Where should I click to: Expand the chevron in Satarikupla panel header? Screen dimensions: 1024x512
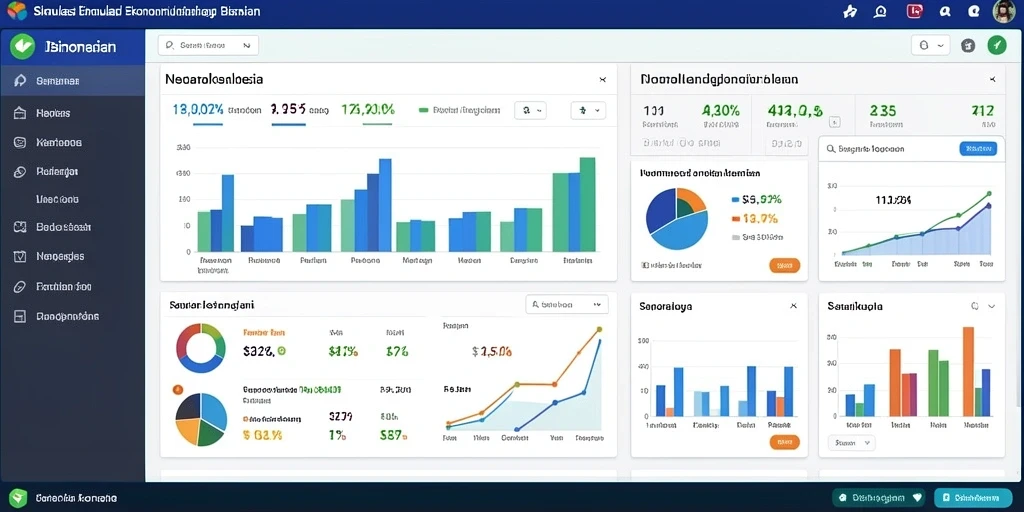point(991,306)
